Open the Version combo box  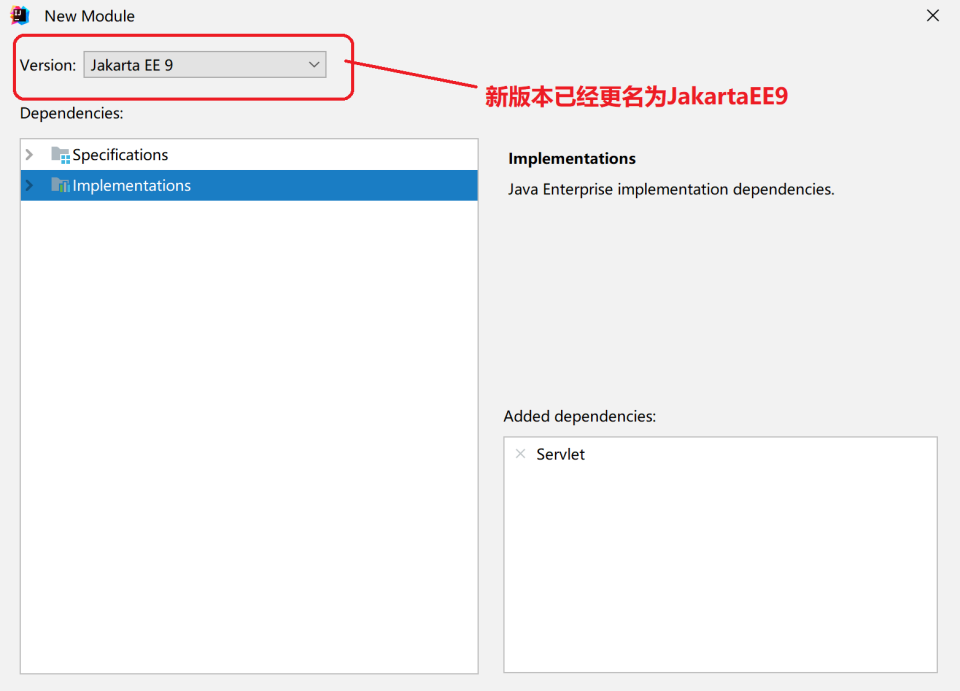tap(204, 65)
